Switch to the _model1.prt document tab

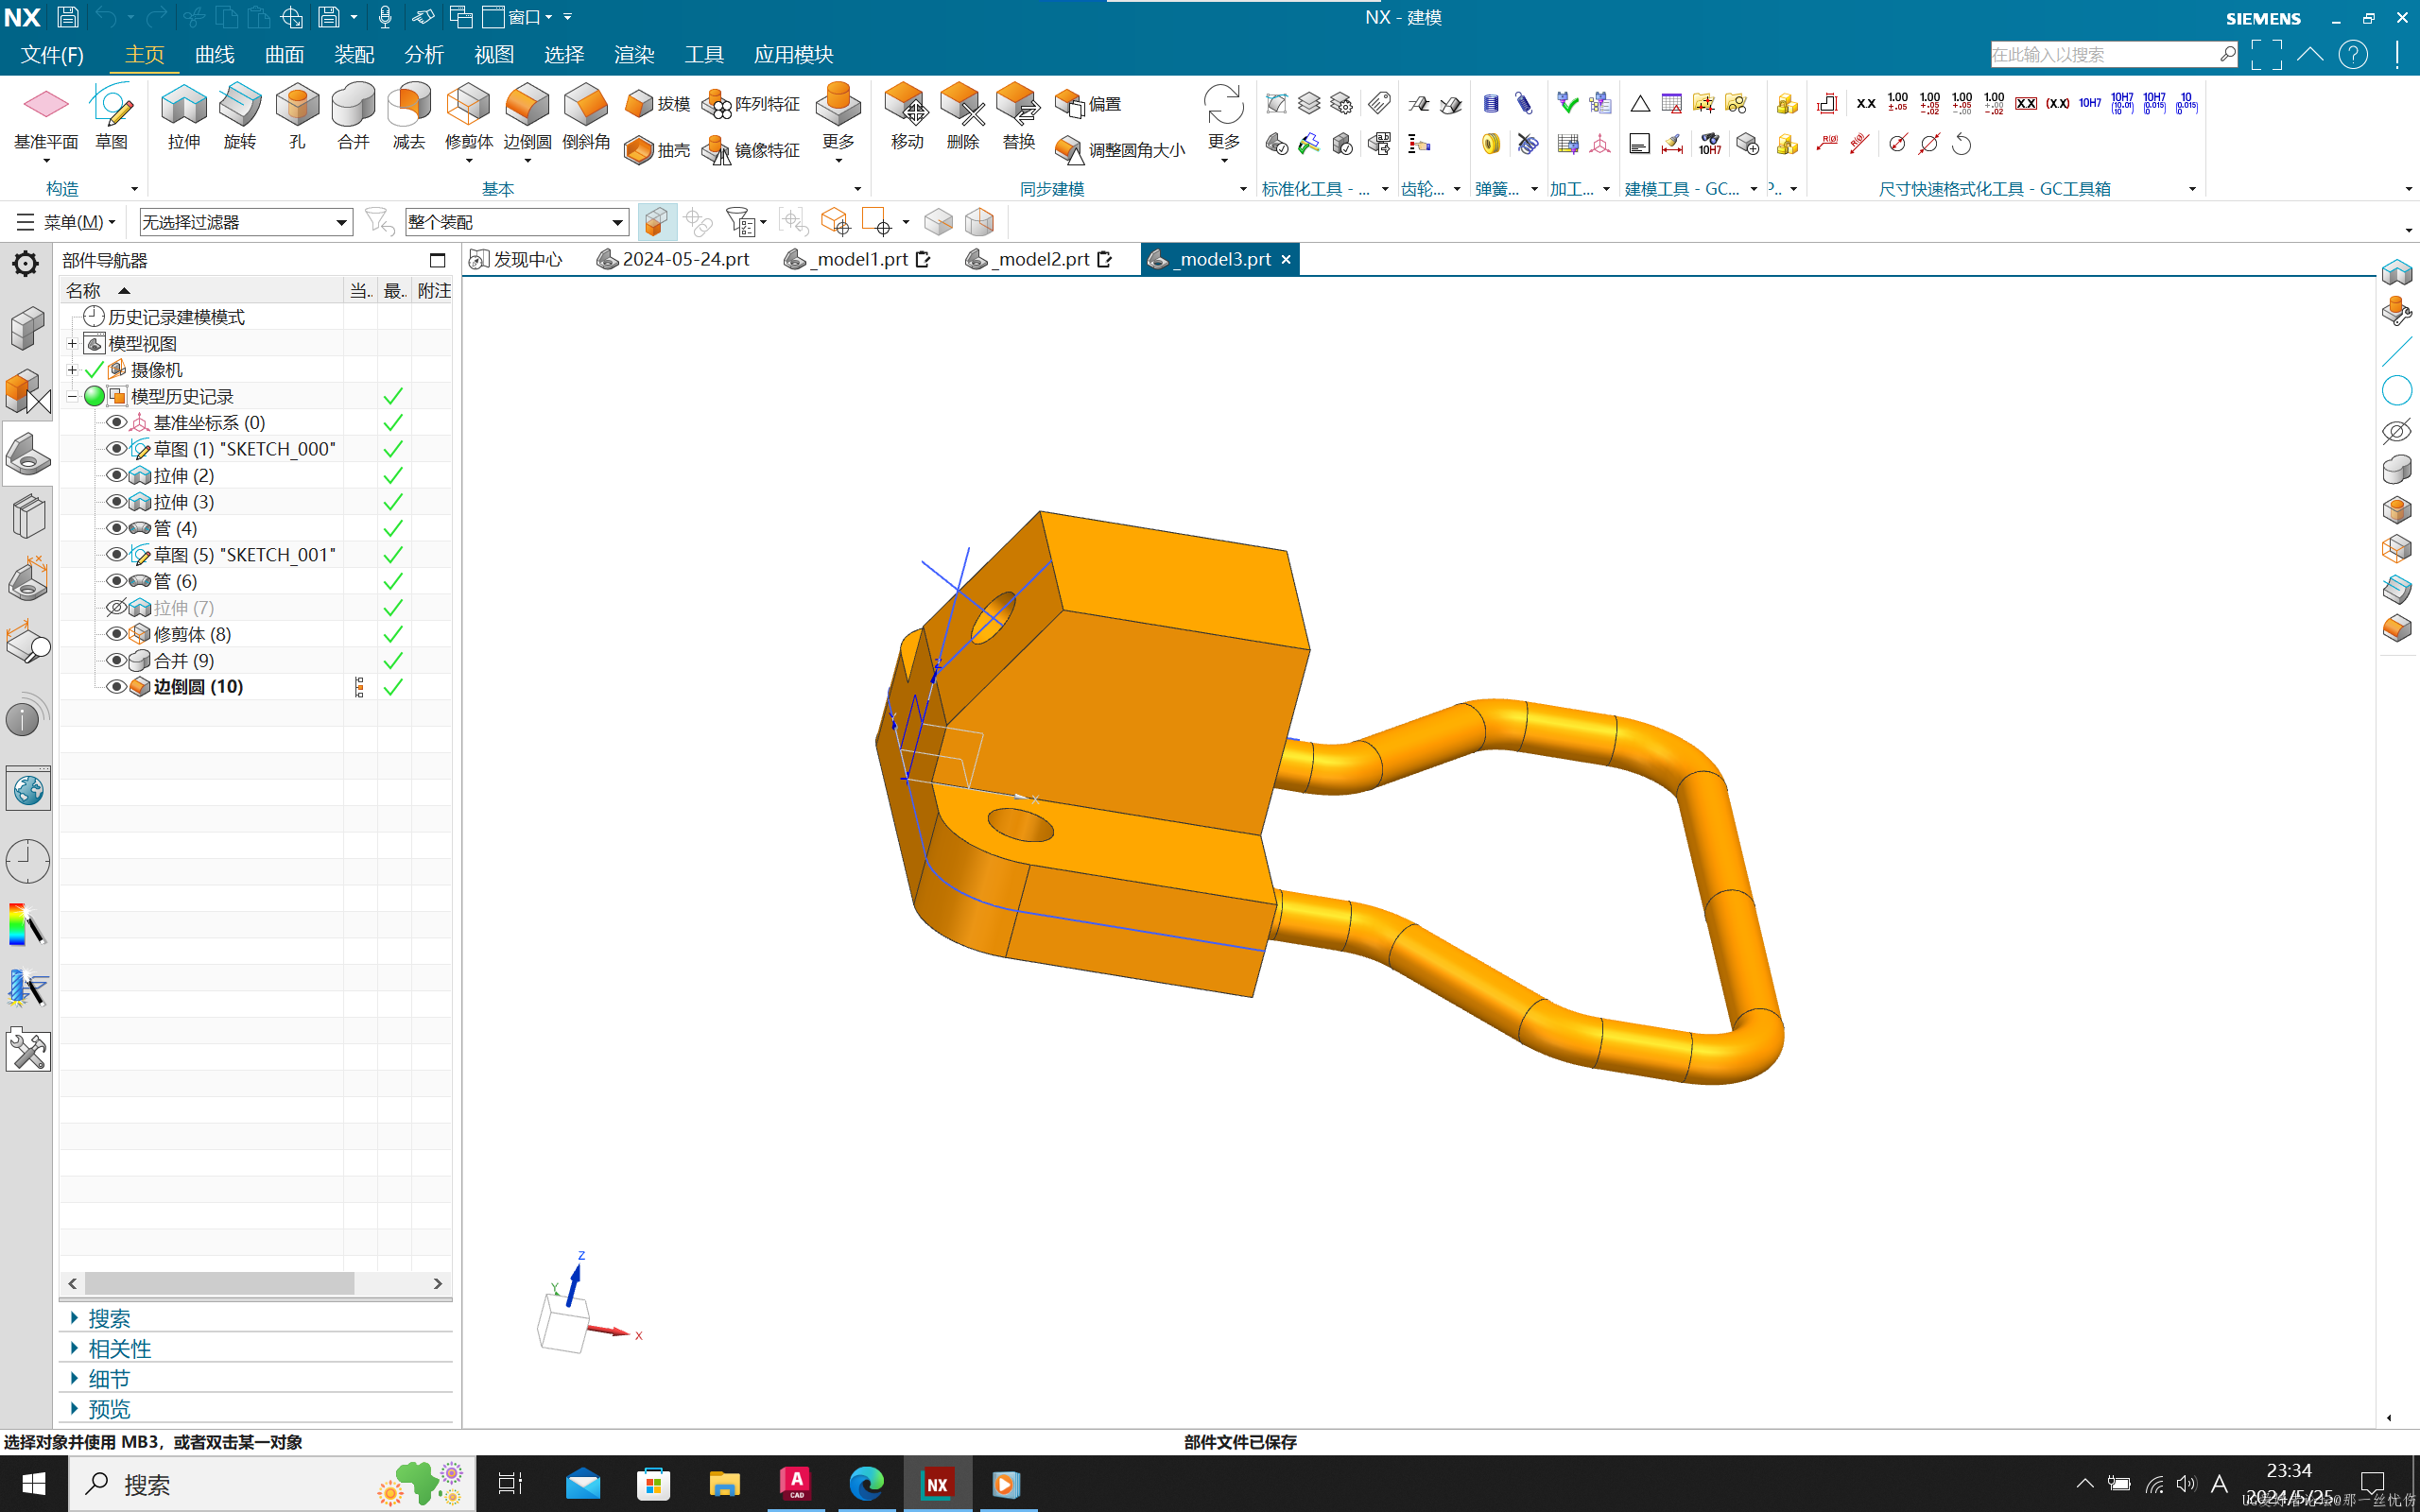point(858,260)
